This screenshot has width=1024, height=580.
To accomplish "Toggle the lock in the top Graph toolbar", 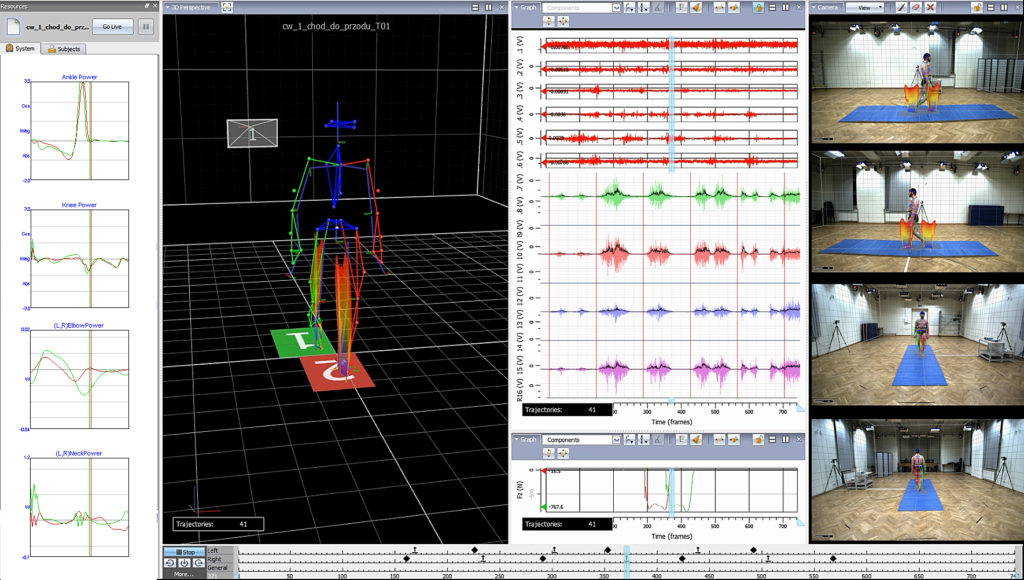I will point(758,7).
